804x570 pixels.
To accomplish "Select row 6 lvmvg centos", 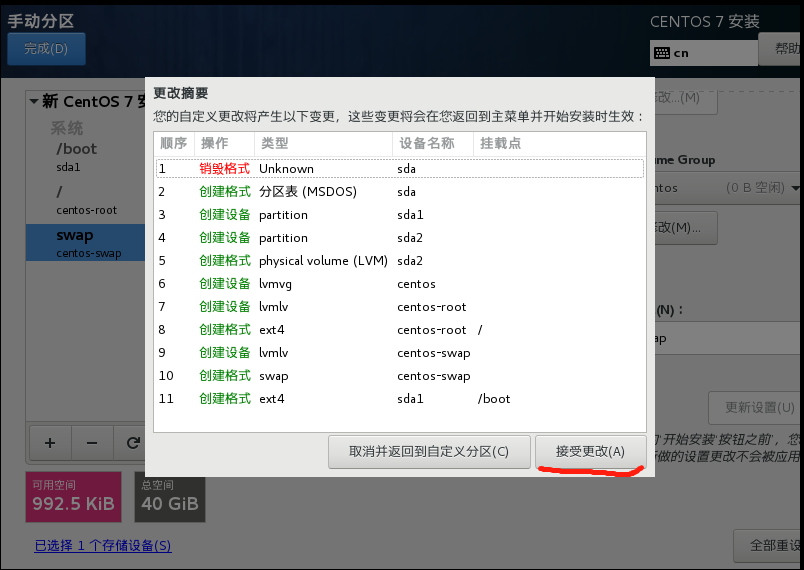I will [400, 284].
